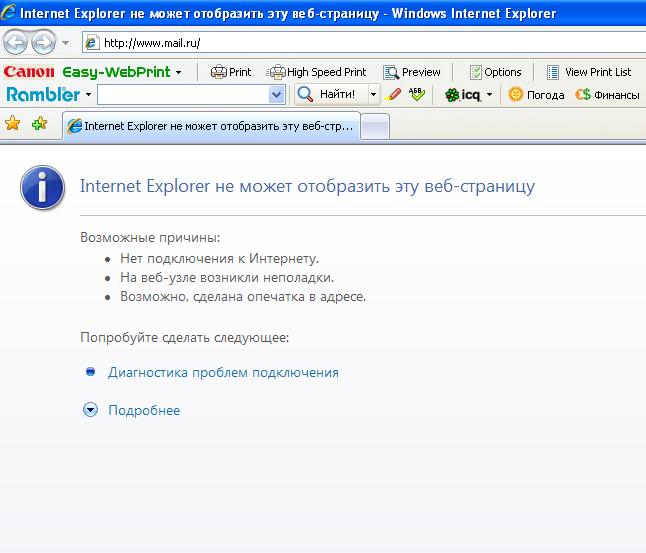Click the browser Forward arrow button
This screenshot has width=646, height=553.
43,42
